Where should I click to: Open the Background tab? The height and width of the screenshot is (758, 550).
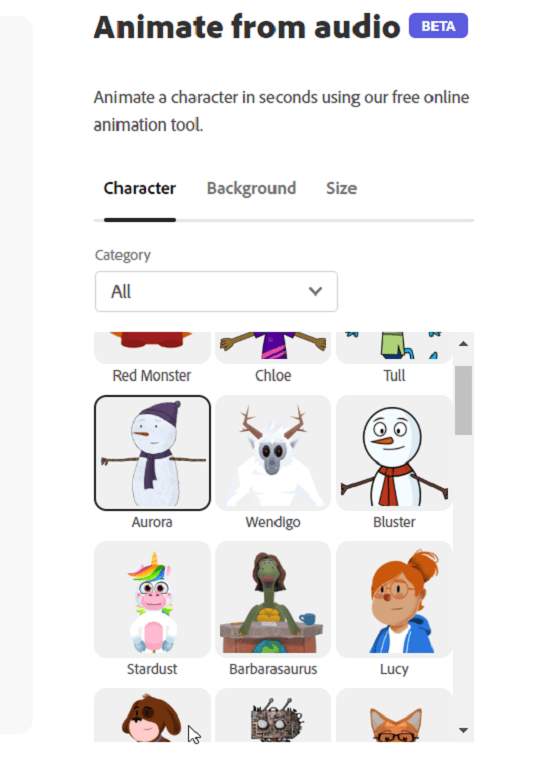(x=251, y=188)
